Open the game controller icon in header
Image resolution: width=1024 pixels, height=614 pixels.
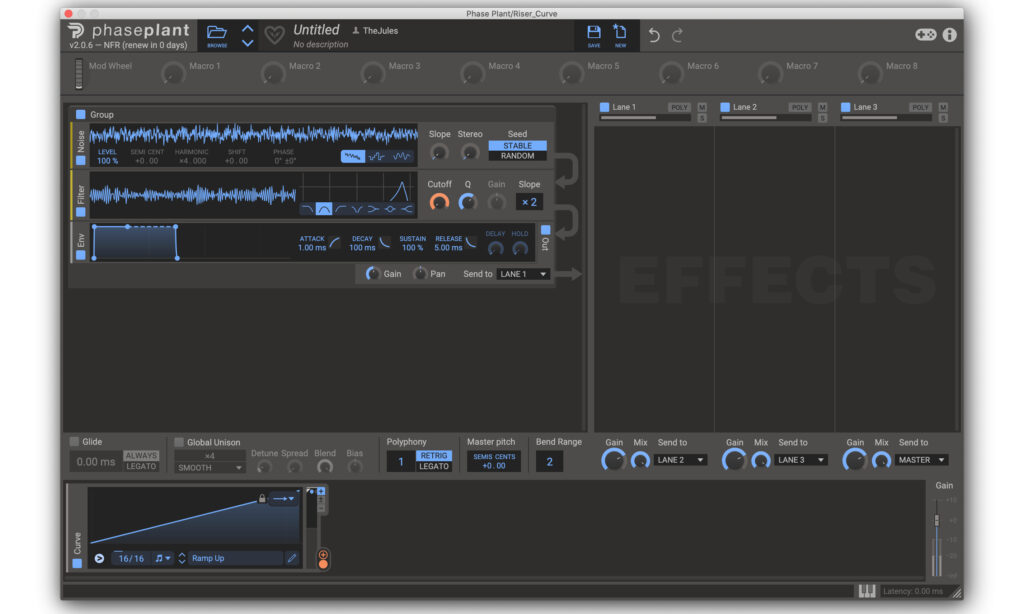coord(925,35)
